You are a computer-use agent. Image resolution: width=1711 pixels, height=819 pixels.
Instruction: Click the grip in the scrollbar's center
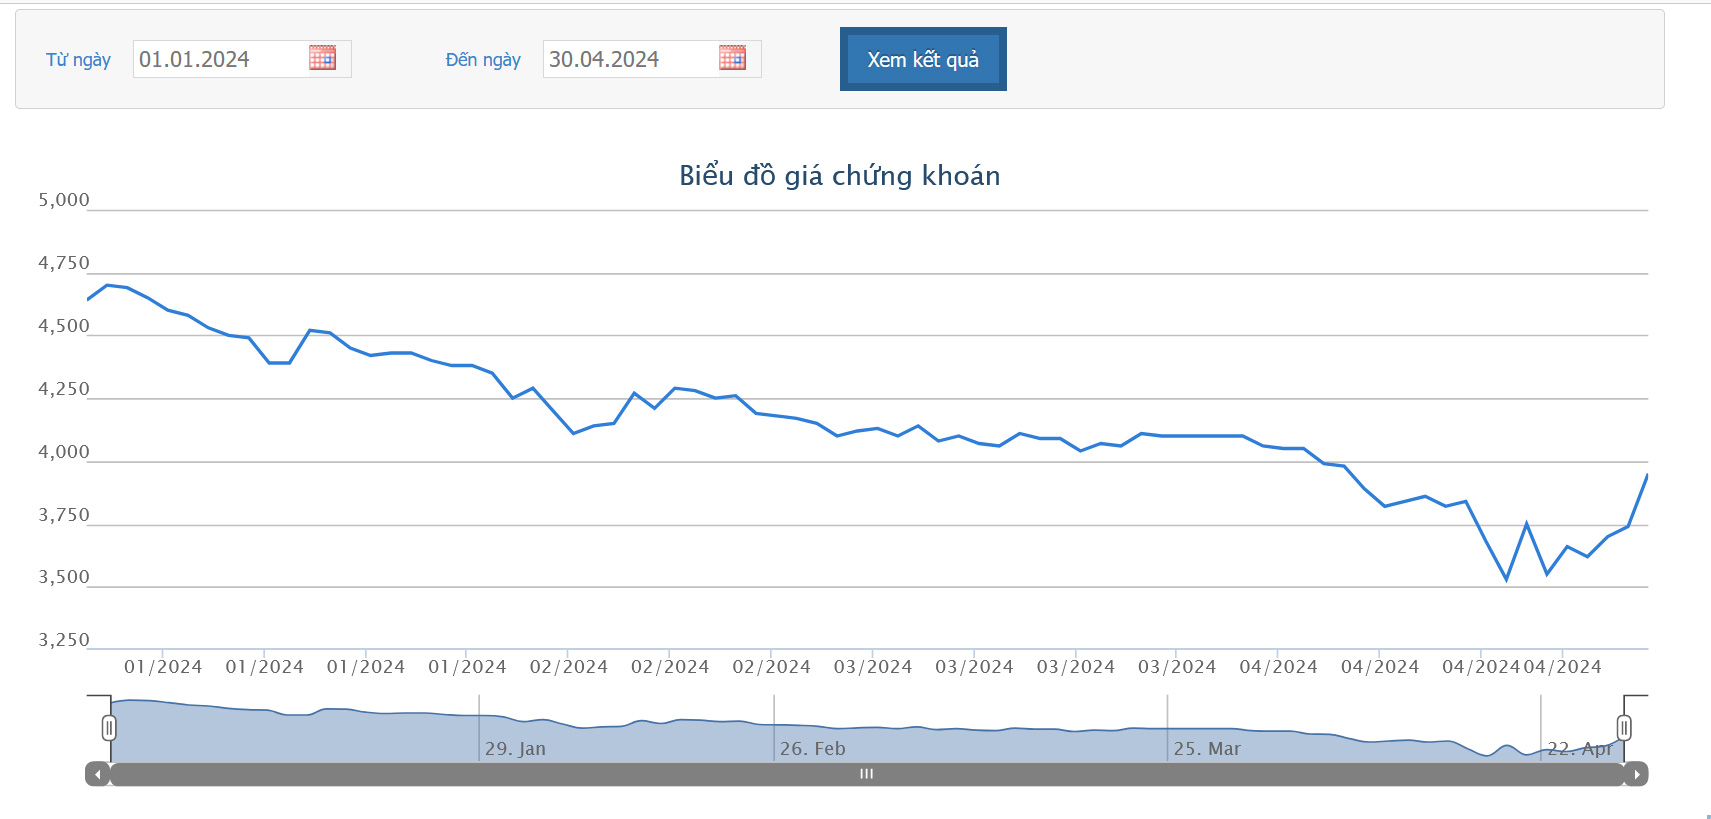click(x=866, y=774)
